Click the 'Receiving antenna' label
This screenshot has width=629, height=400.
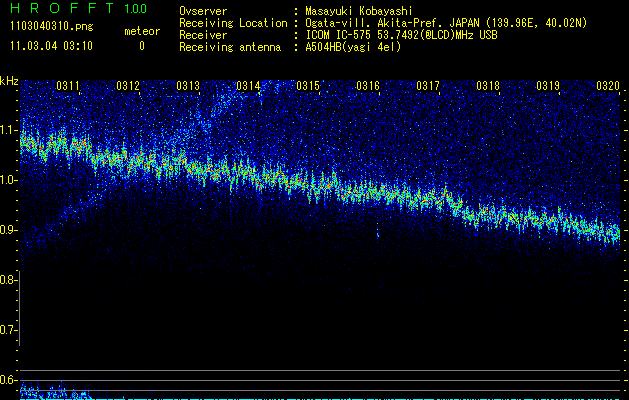230,47
